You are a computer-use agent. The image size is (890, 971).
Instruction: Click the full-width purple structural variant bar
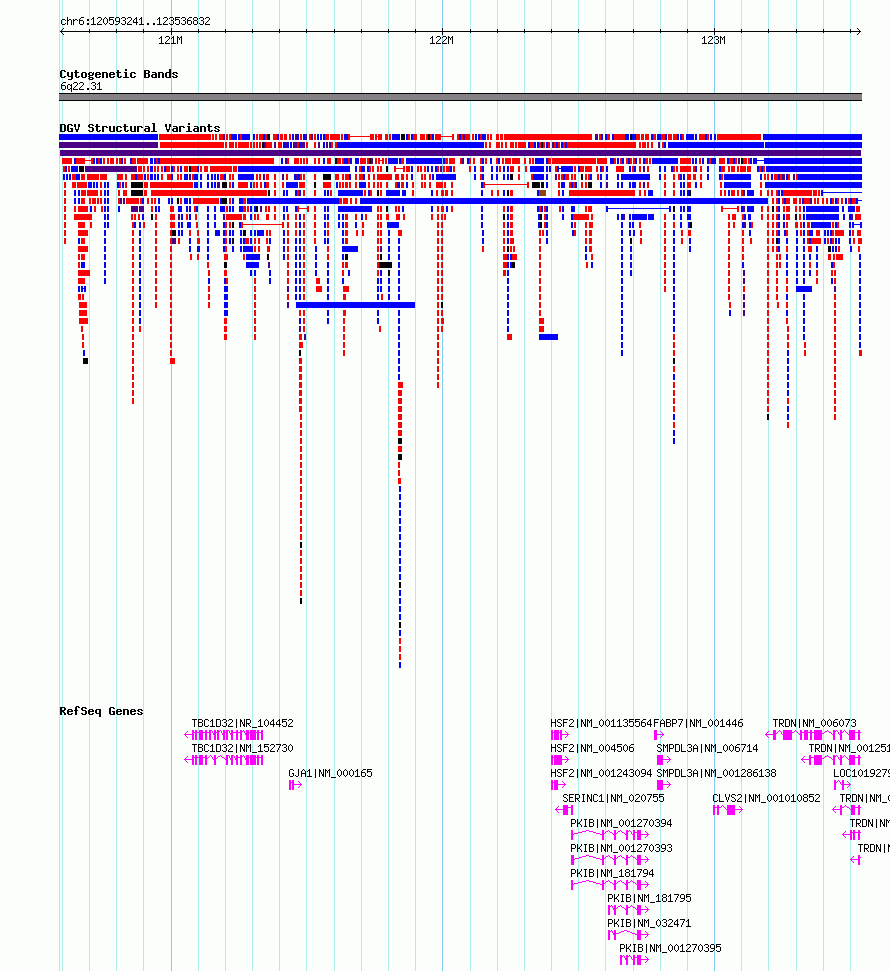460,153
